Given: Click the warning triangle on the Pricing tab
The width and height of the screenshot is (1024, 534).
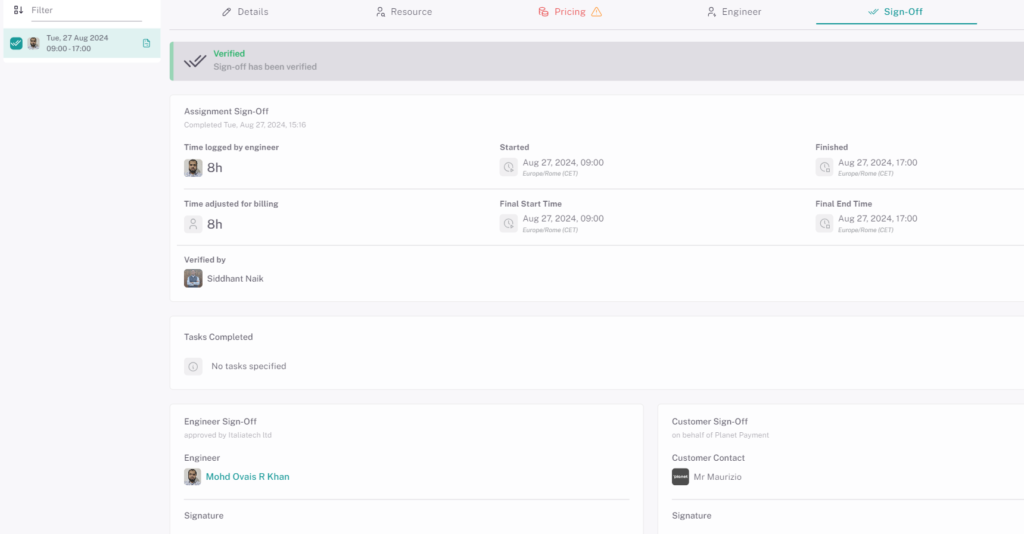Looking at the screenshot, I should point(597,12).
